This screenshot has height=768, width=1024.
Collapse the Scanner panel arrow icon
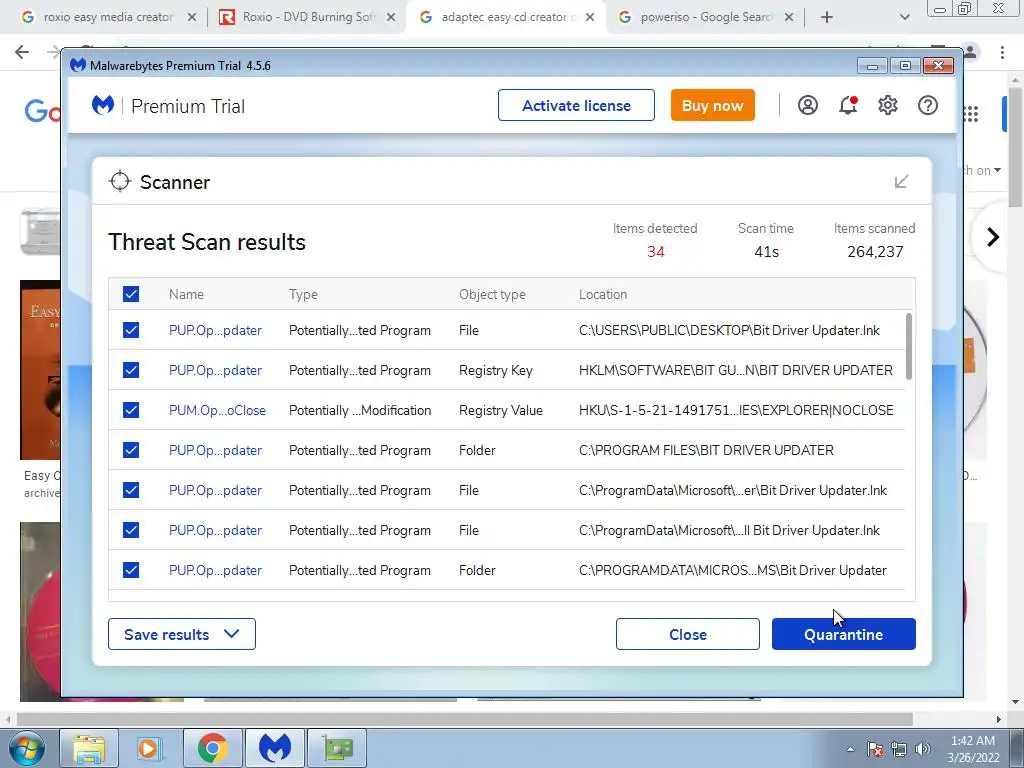coord(901,182)
